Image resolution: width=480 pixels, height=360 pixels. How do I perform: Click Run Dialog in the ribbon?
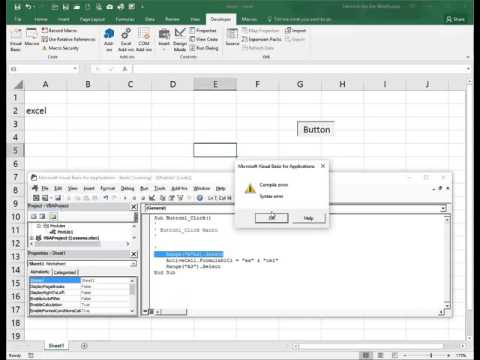click(204, 48)
